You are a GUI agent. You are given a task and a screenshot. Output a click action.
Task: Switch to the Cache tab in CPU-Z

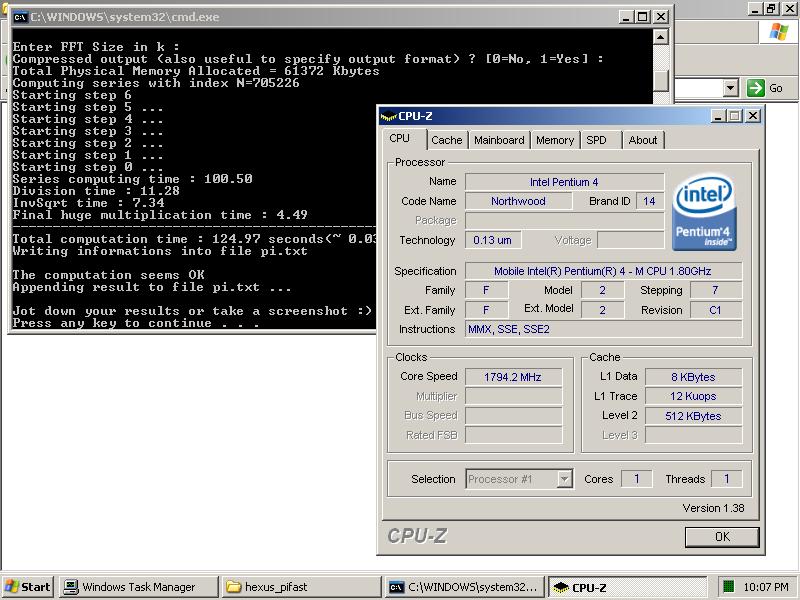(446, 140)
